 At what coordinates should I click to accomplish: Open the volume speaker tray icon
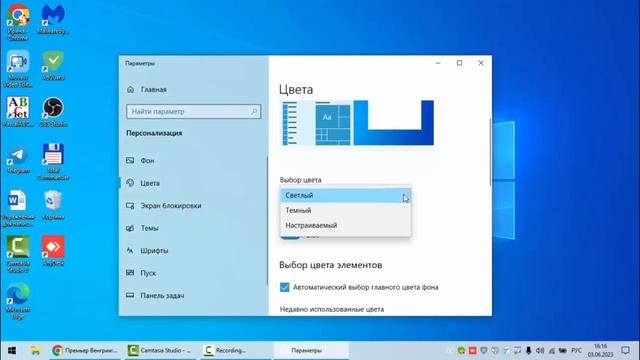(x=540, y=351)
